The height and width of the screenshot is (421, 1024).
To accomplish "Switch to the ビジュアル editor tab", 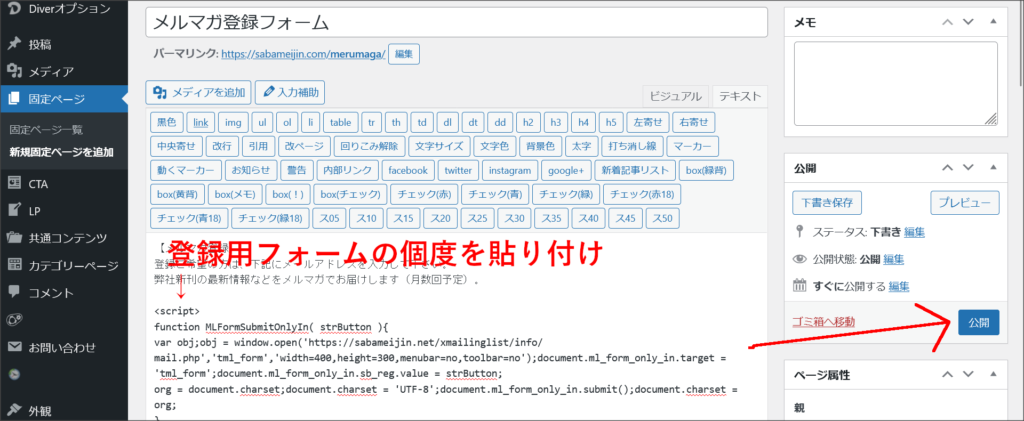I will [x=675, y=96].
